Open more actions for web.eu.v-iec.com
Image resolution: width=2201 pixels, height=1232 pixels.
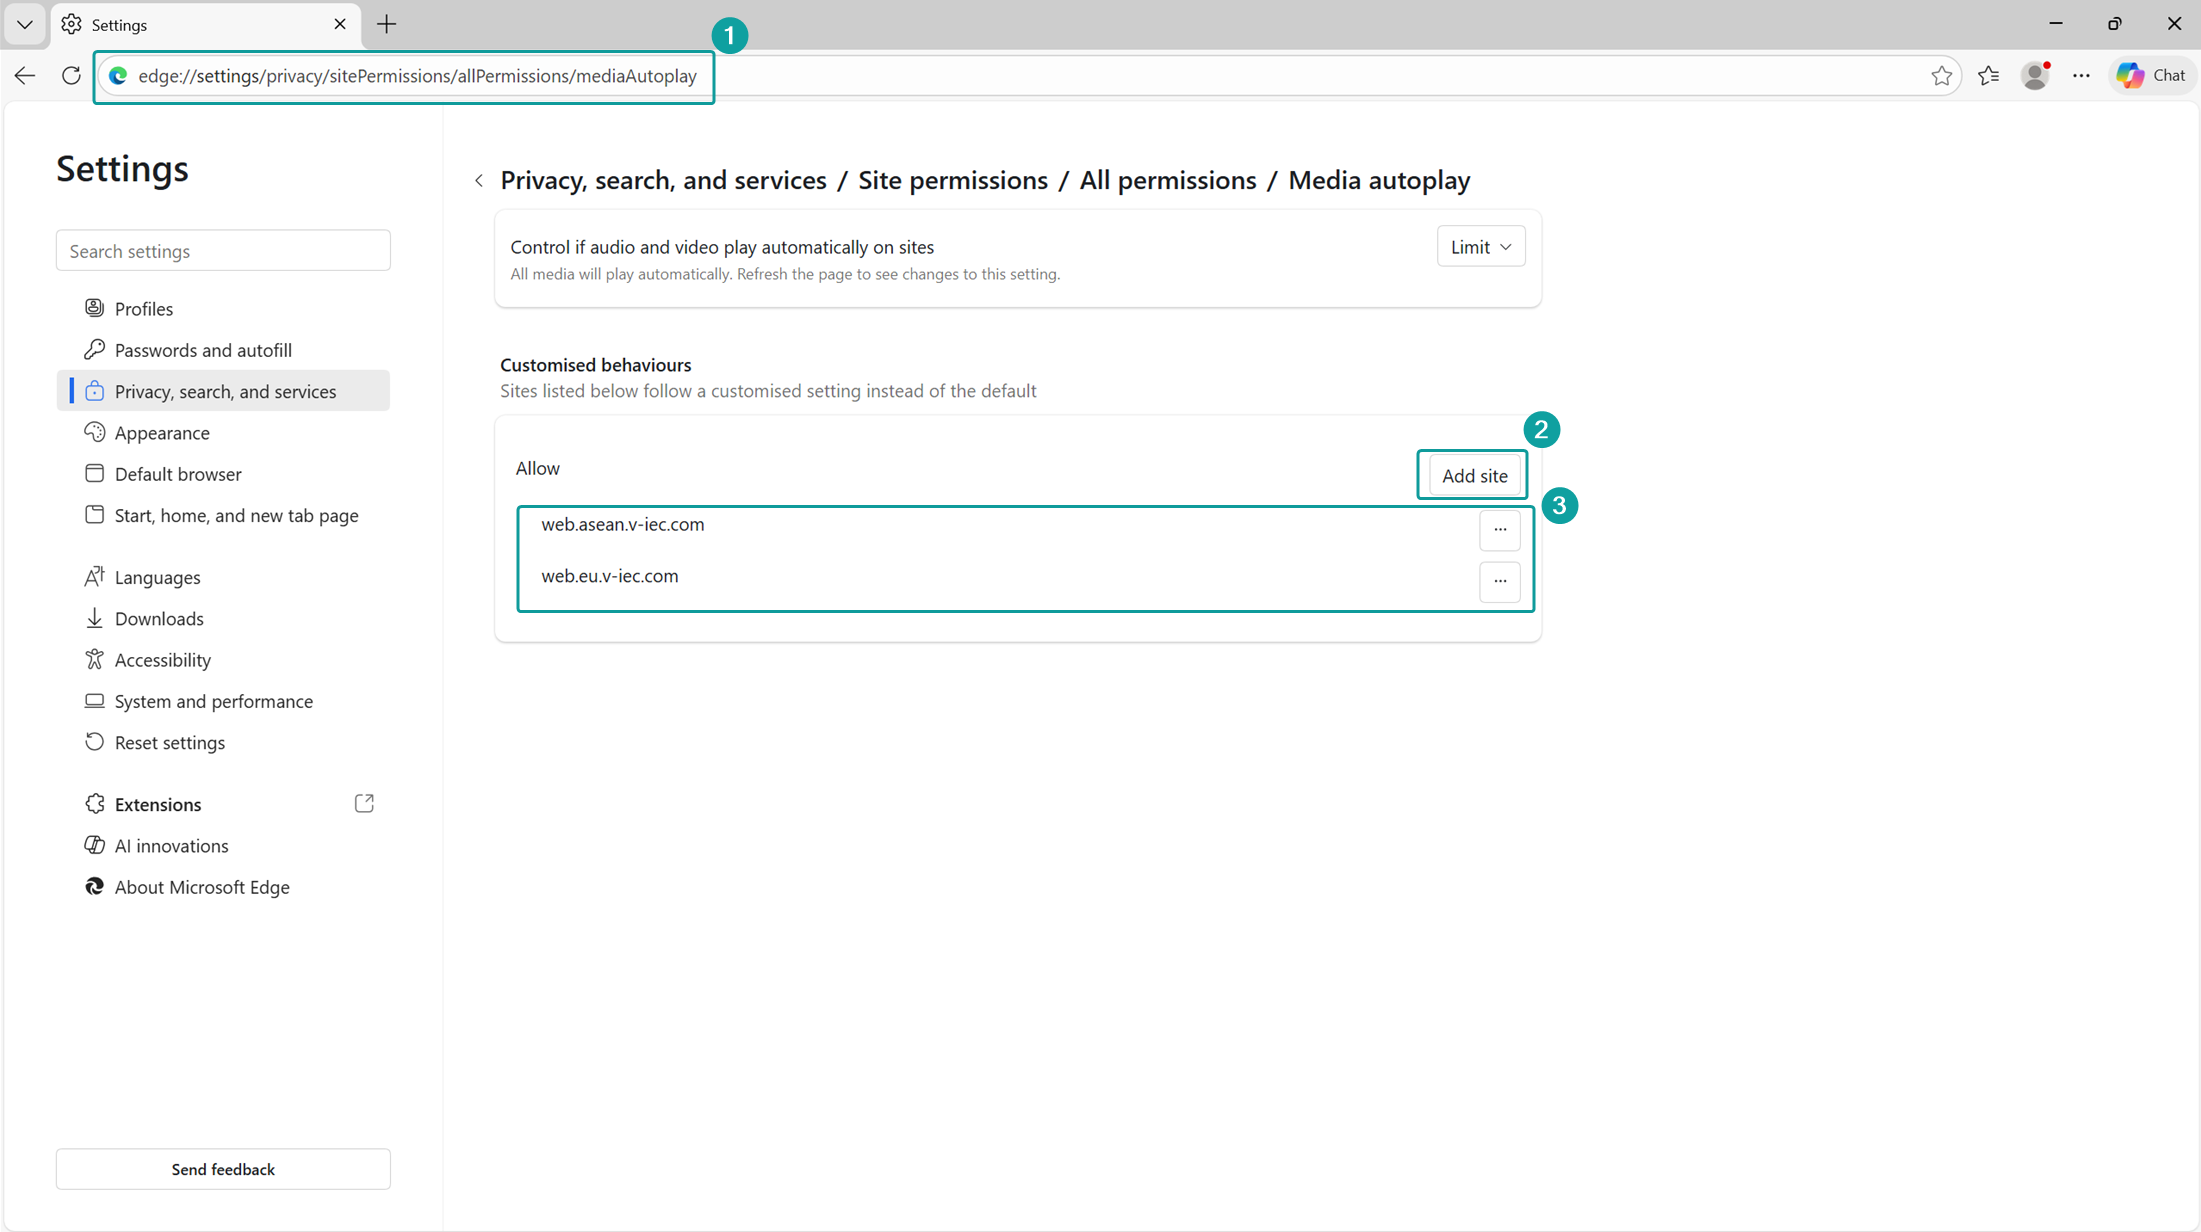click(1499, 581)
